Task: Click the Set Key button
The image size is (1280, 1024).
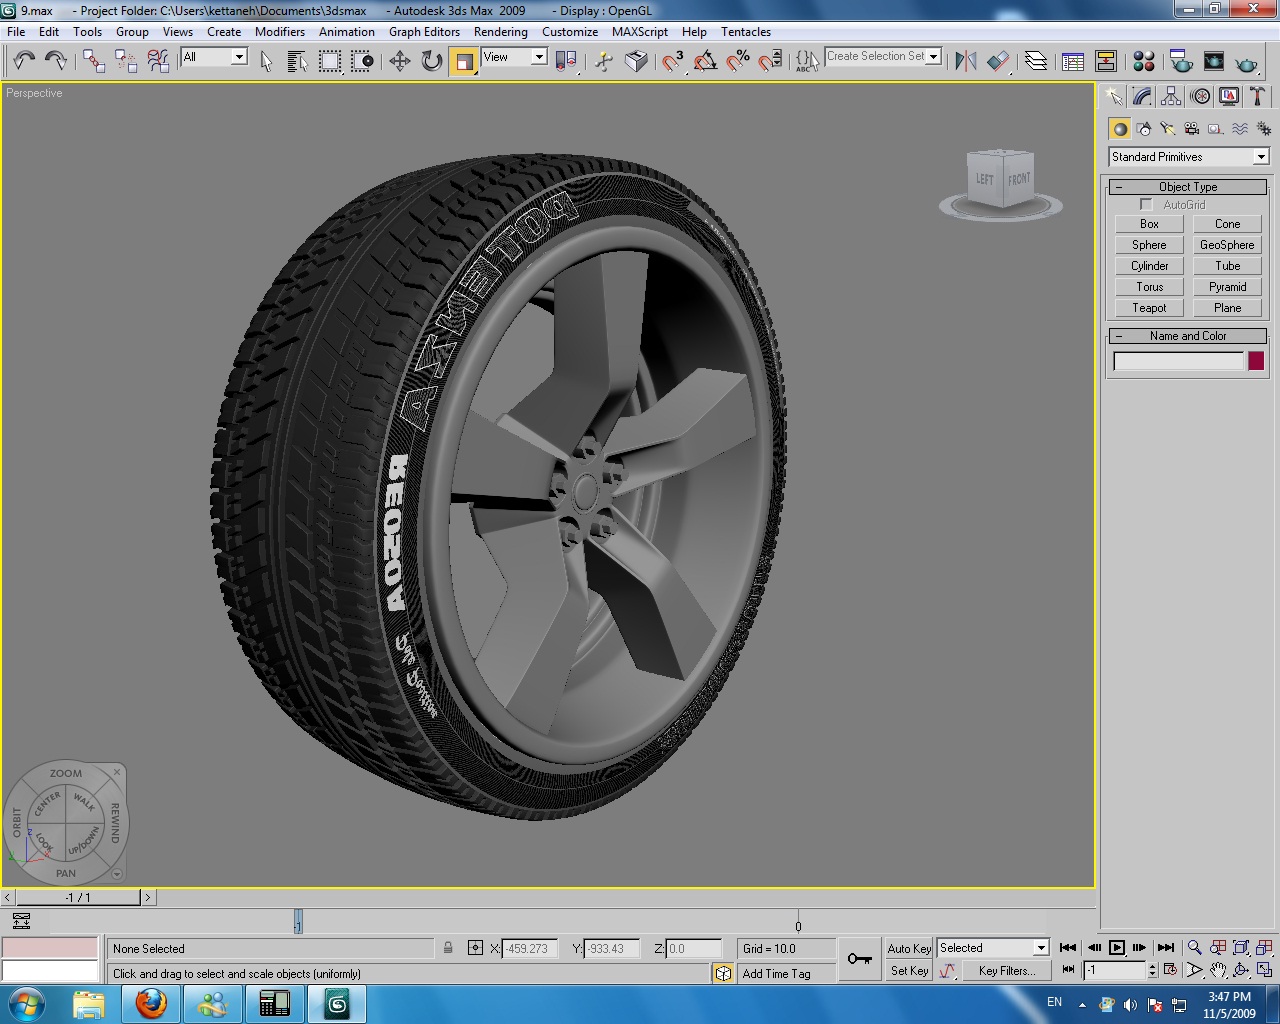Action: pos(909,971)
